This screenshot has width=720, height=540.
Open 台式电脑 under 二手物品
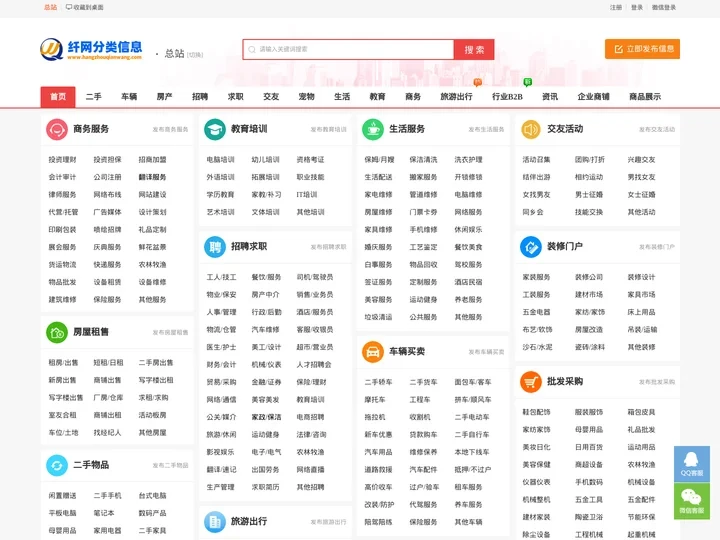tap(152, 496)
